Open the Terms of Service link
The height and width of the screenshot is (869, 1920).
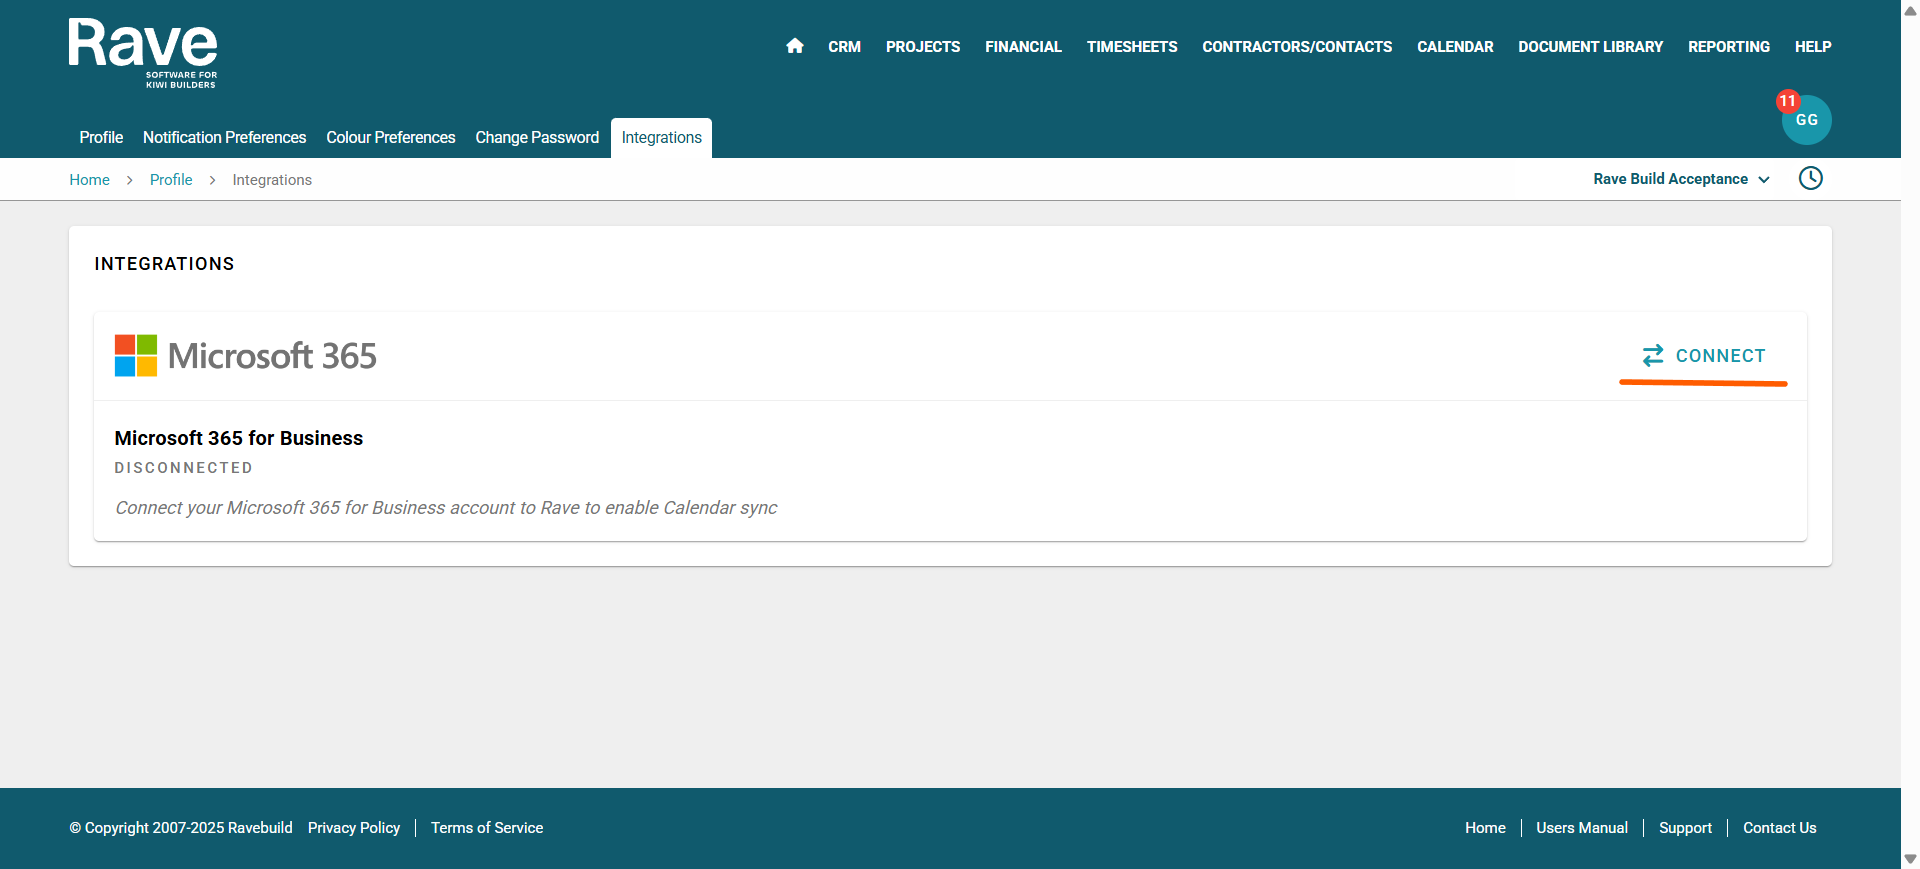[x=487, y=828]
